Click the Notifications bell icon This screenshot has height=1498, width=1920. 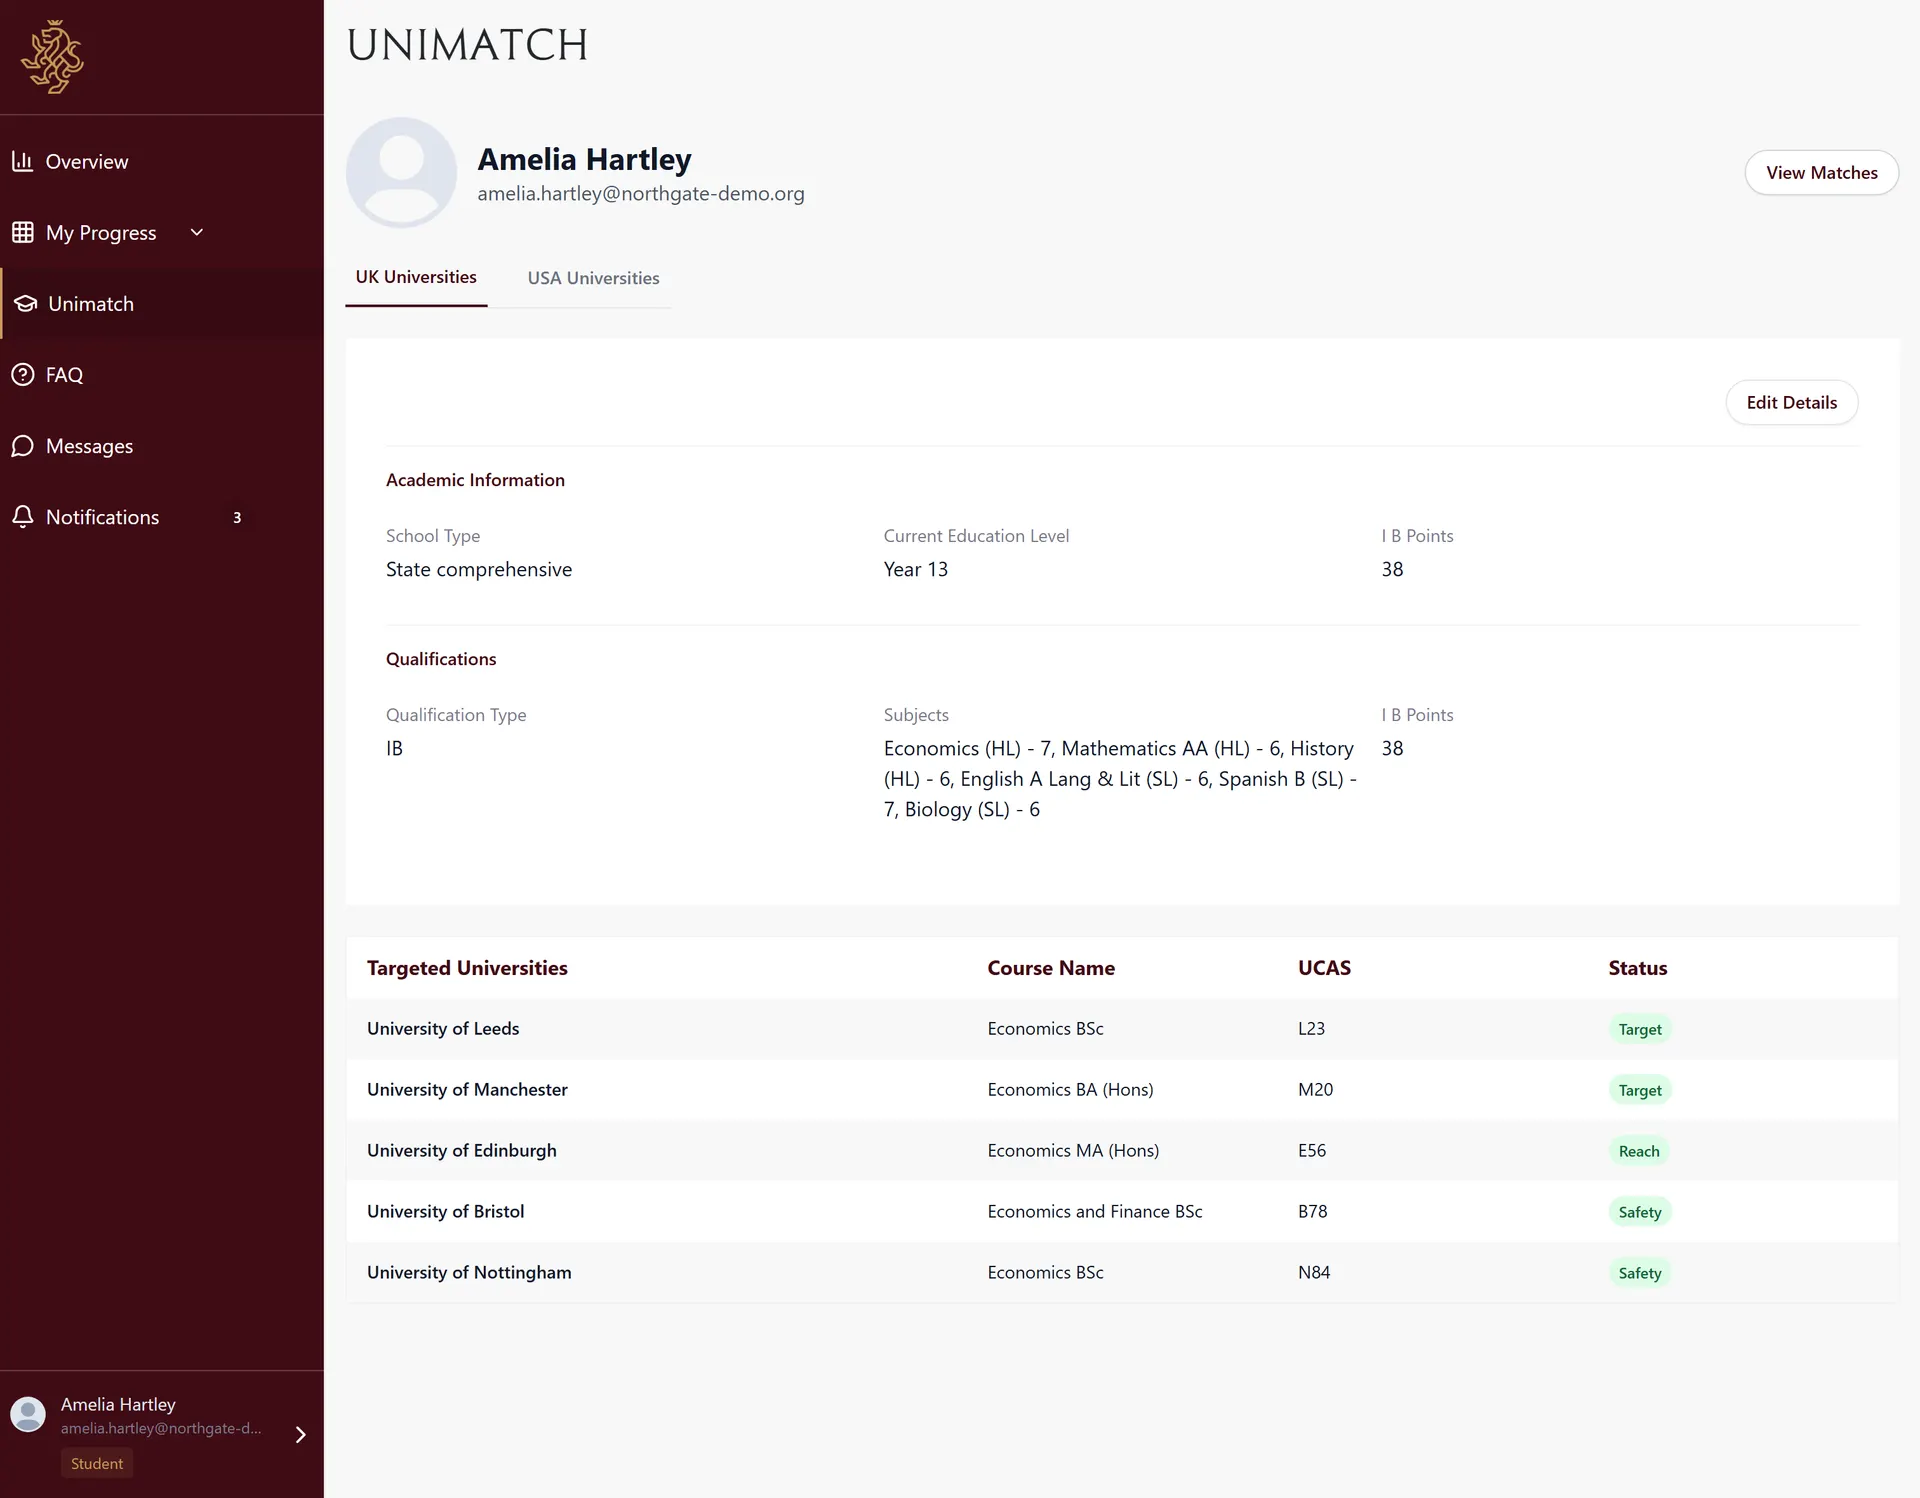22,516
